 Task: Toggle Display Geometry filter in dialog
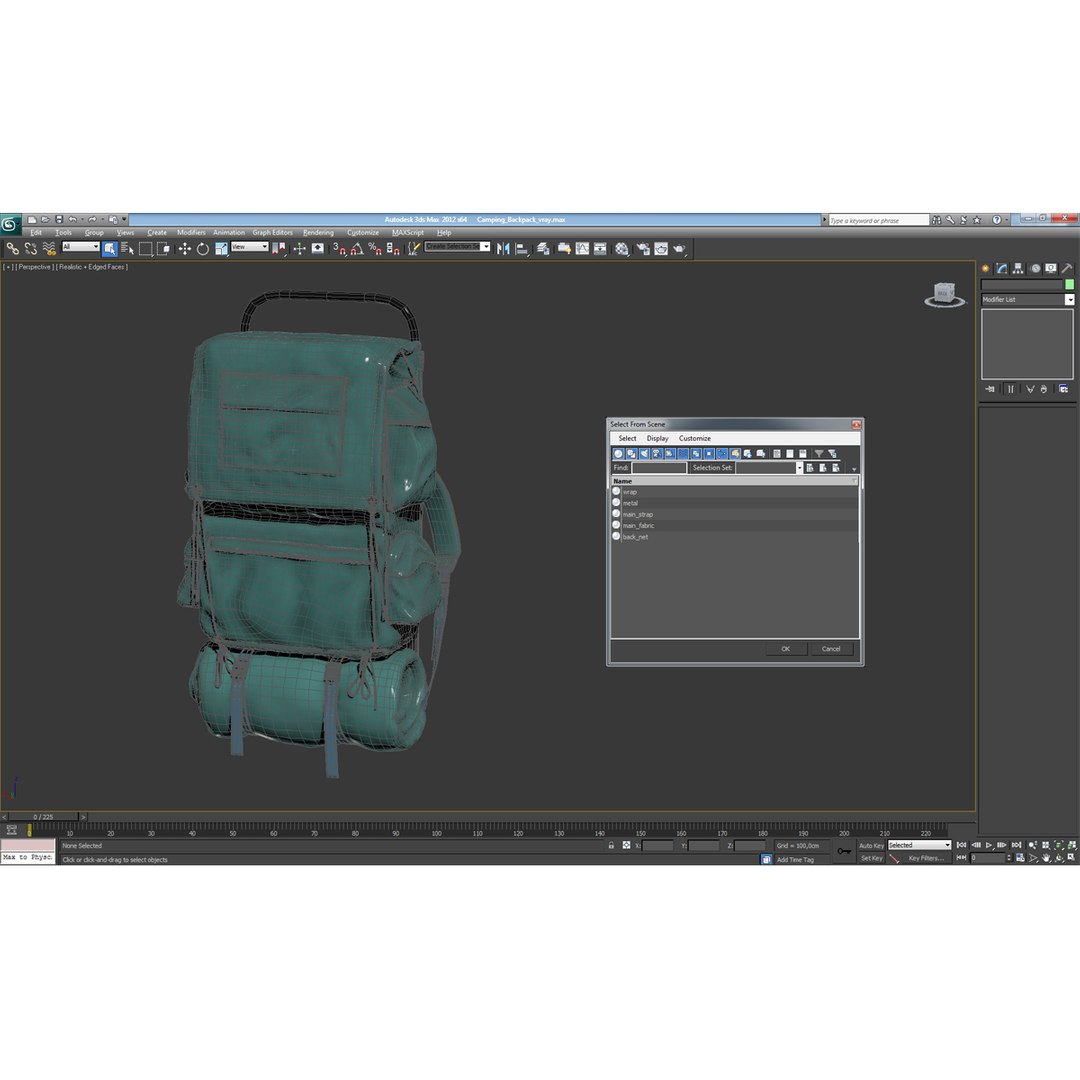click(x=618, y=453)
